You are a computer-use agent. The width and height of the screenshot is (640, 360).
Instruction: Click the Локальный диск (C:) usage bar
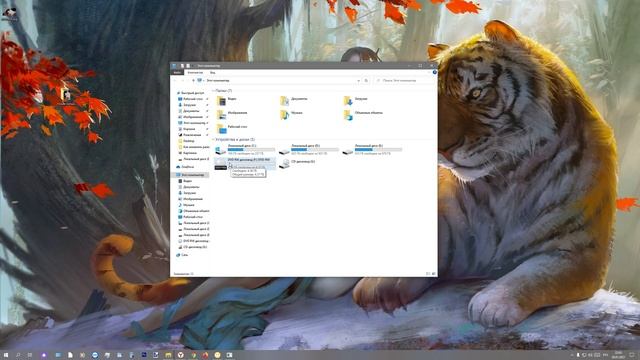[x=251, y=150]
